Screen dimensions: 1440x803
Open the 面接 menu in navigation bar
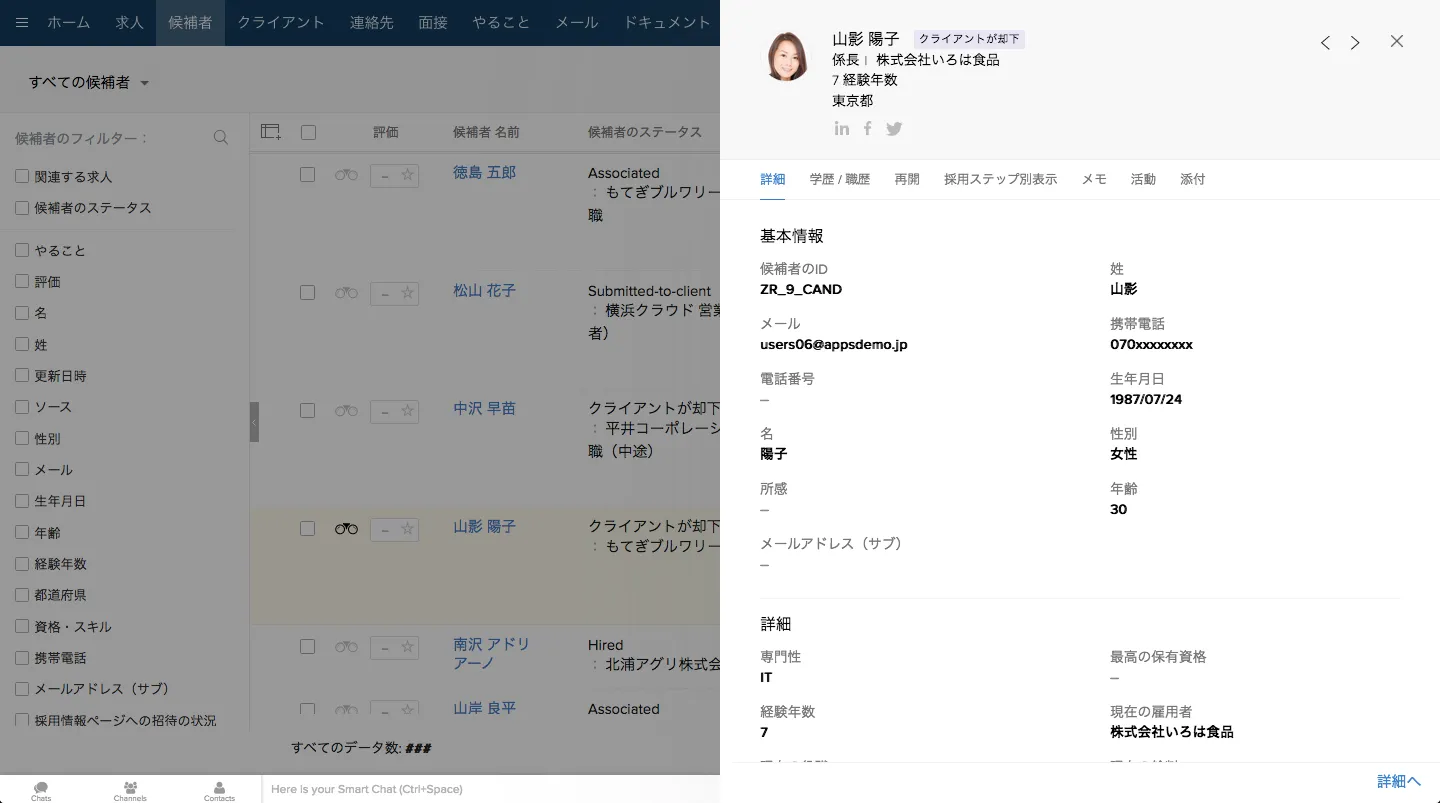(433, 23)
